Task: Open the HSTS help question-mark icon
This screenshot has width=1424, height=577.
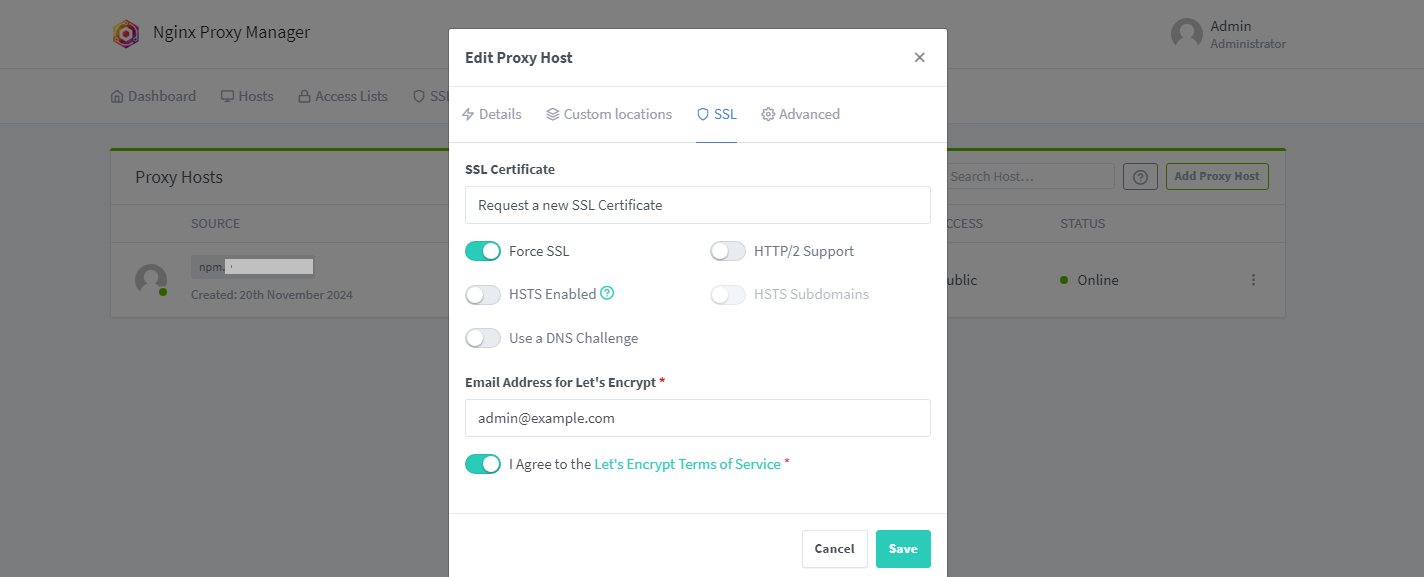Action: pos(607,294)
